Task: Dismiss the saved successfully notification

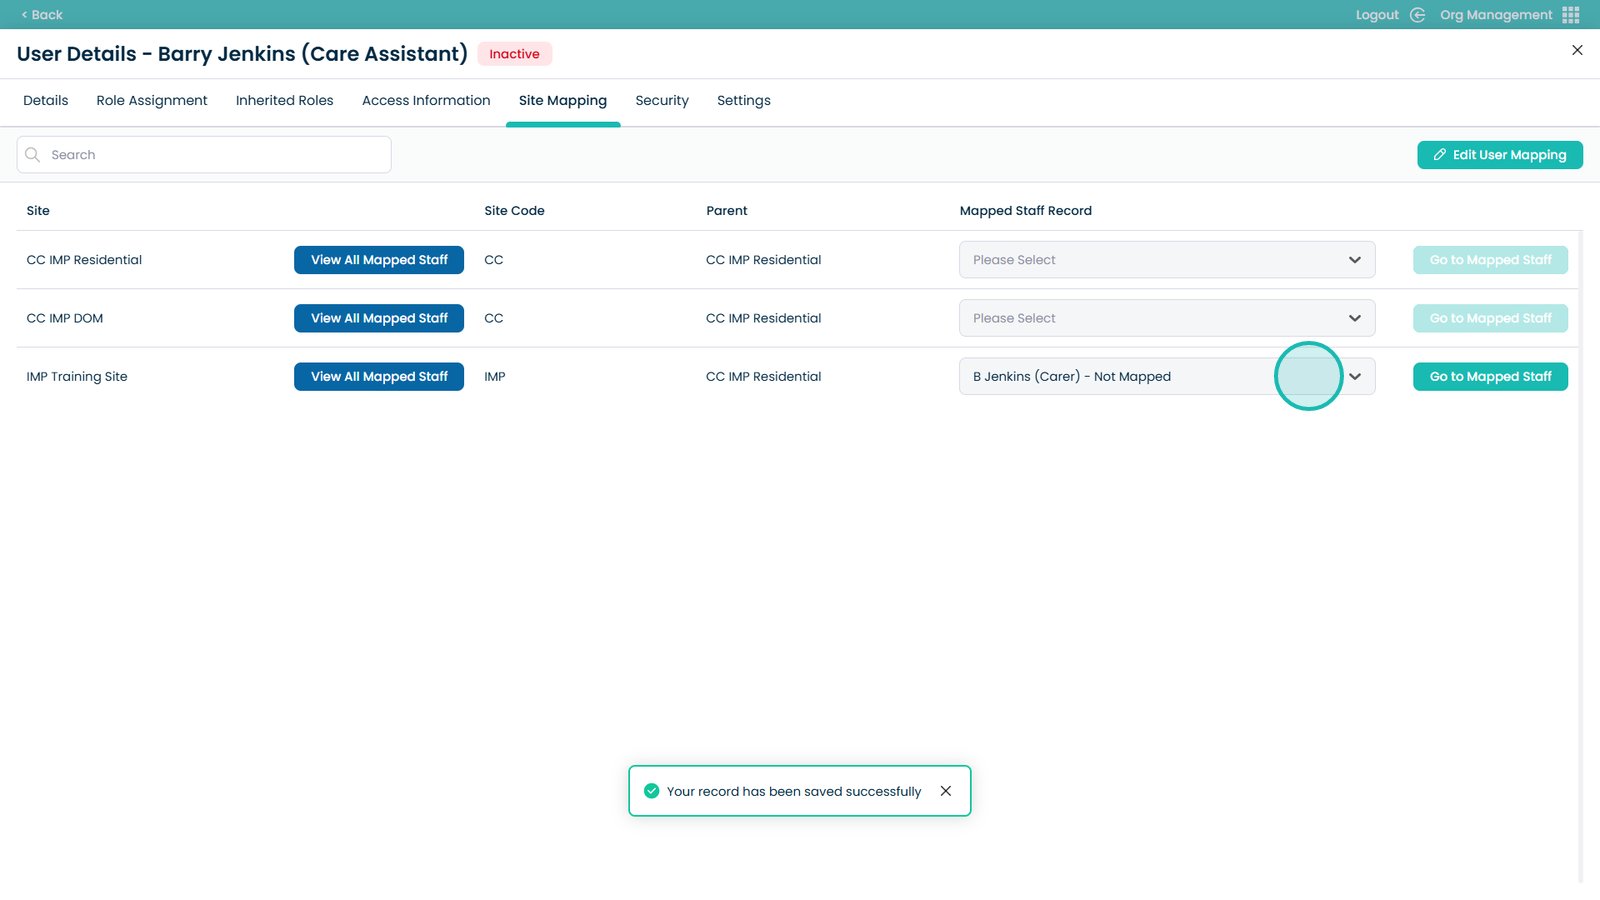Action: (x=945, y=791)
